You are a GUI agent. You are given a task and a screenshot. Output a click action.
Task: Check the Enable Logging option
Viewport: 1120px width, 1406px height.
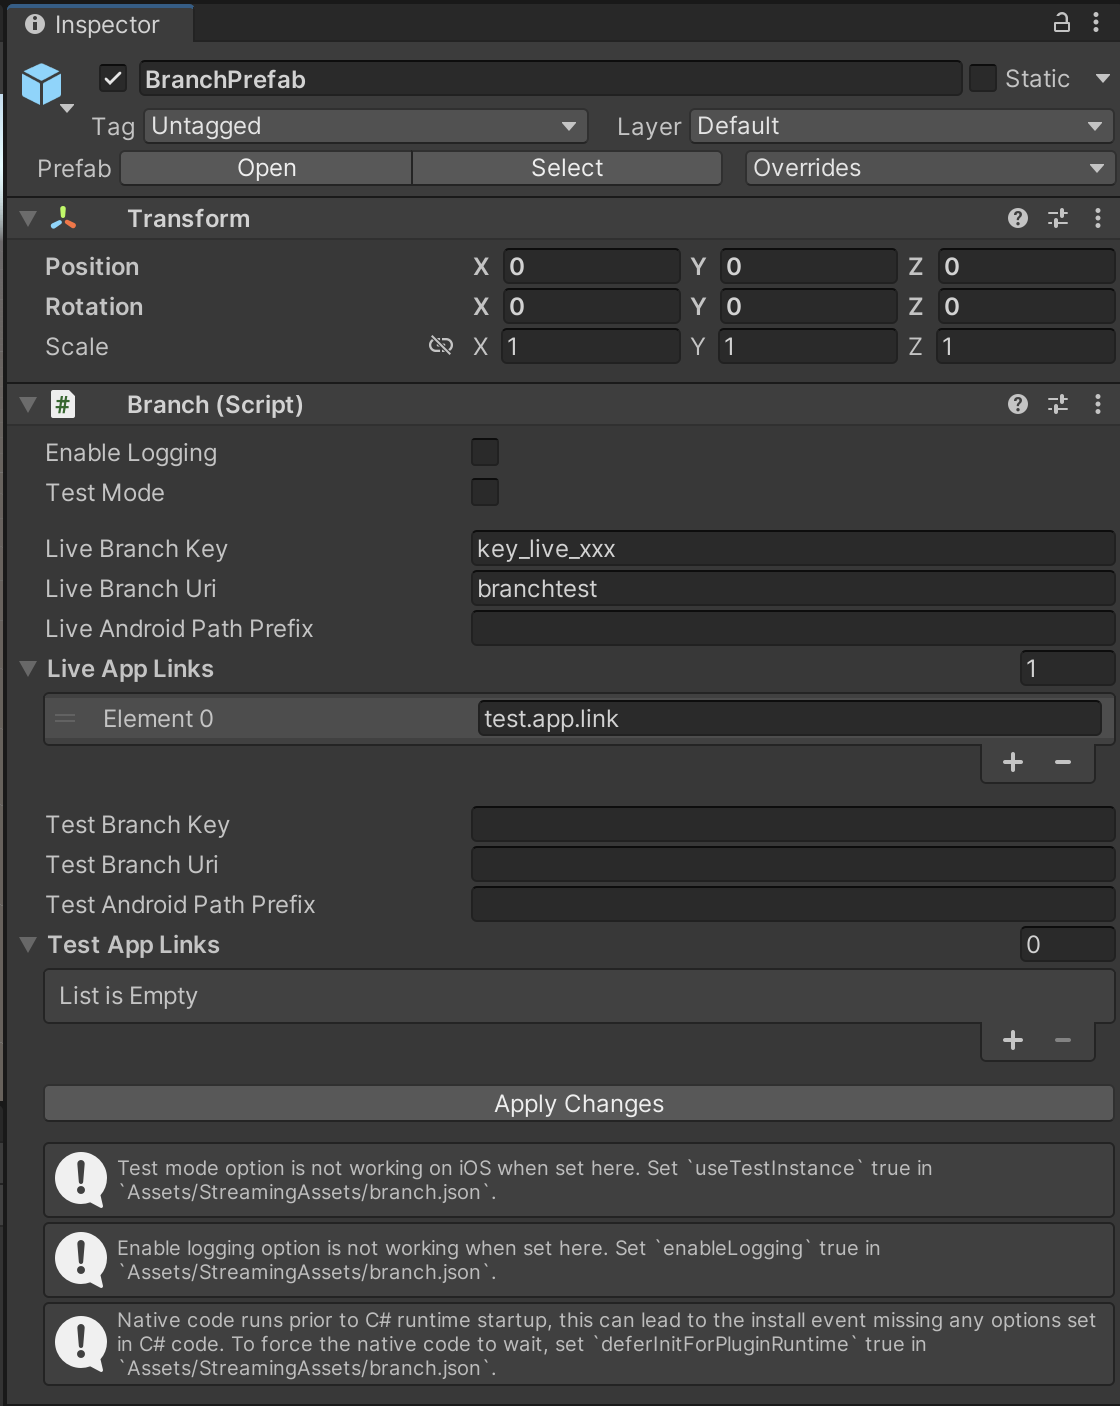(x=485, y=452)
